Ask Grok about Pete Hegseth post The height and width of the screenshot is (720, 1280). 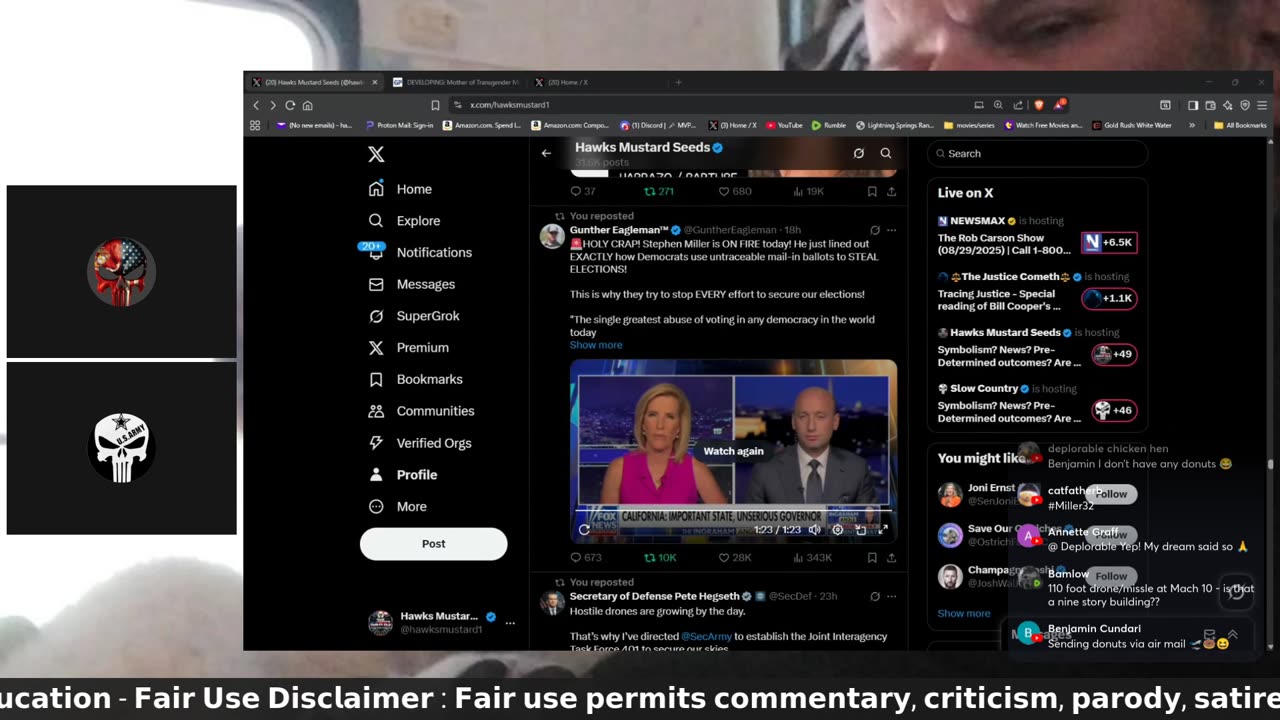pos(875,596)
